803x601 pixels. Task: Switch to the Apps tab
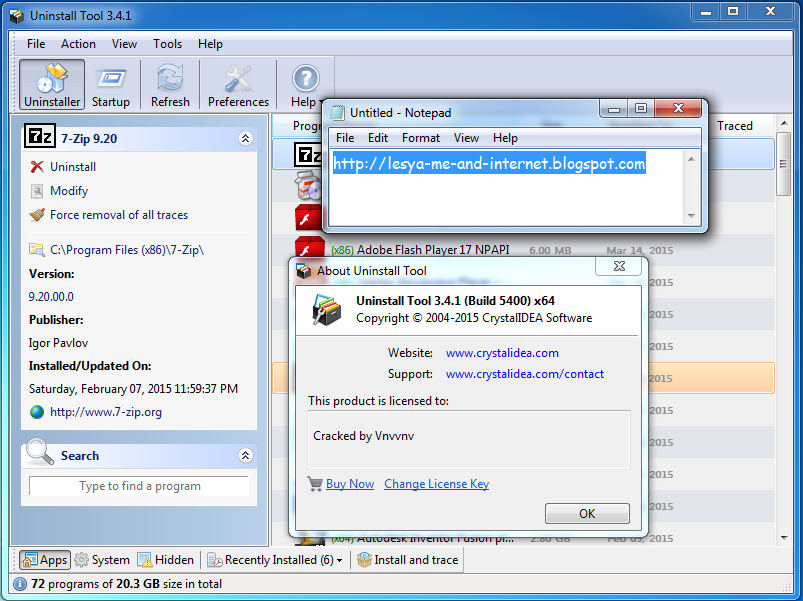[x=45, y=560]
